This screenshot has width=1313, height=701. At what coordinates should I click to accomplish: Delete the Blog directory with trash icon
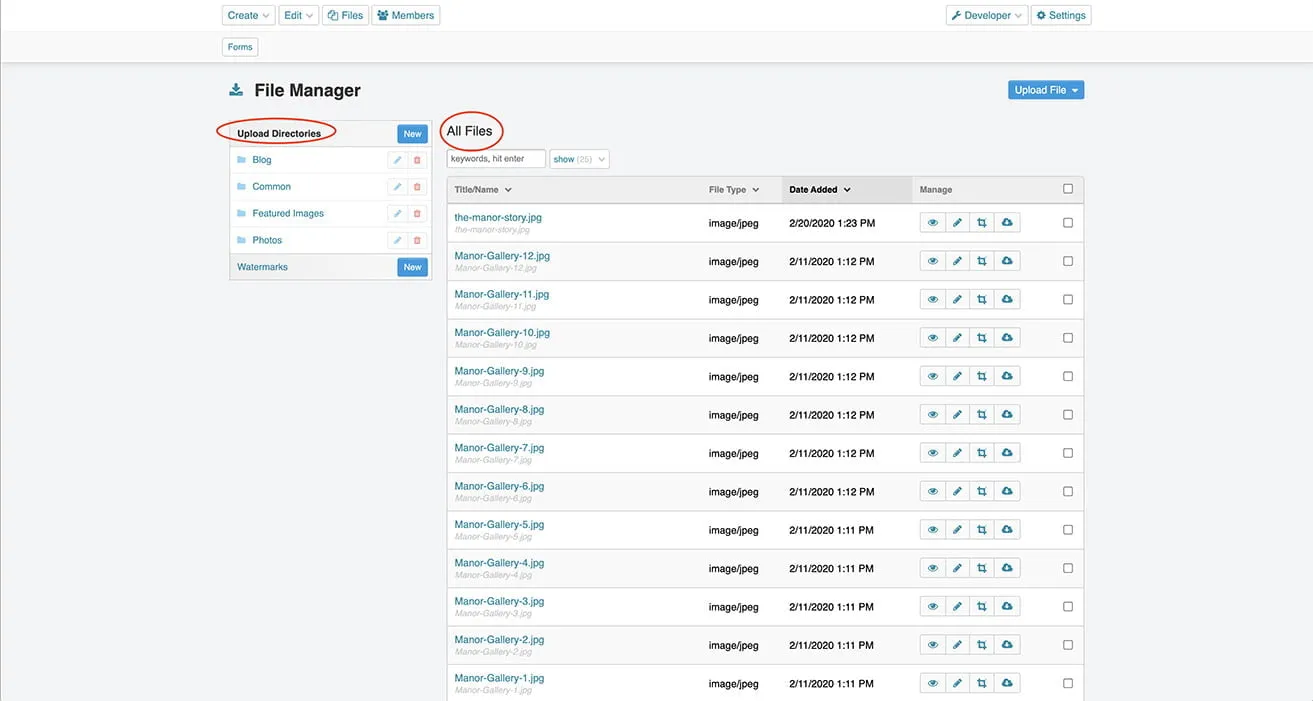click(x=417, y=160)
